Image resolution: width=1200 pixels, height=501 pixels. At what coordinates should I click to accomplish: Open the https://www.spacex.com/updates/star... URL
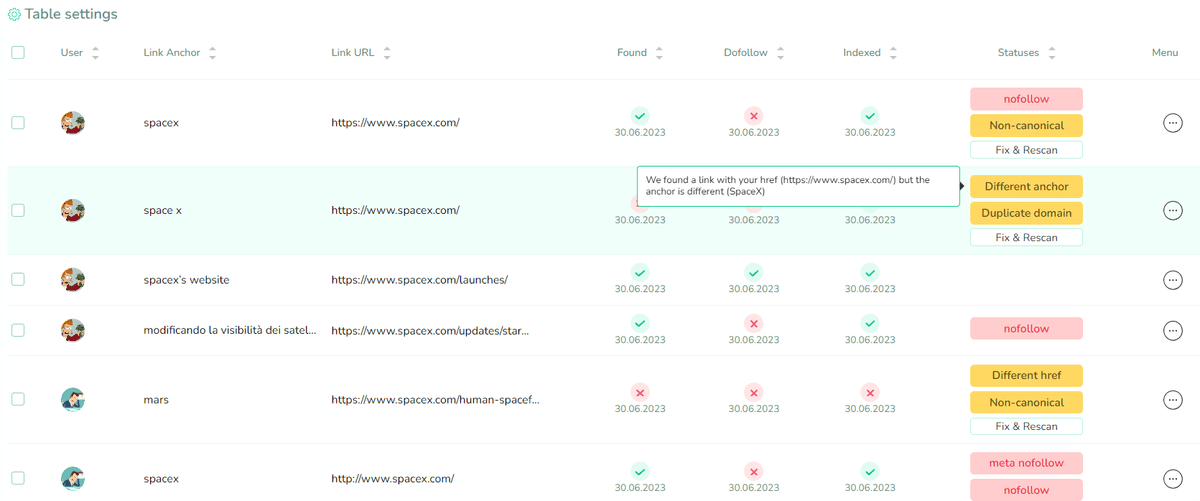tap(430, 330)
